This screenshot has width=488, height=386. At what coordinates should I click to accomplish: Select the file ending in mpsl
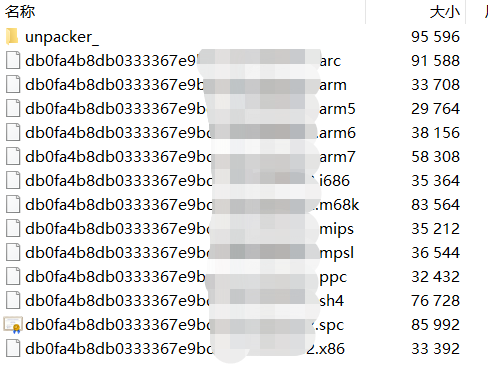[189, 253]
